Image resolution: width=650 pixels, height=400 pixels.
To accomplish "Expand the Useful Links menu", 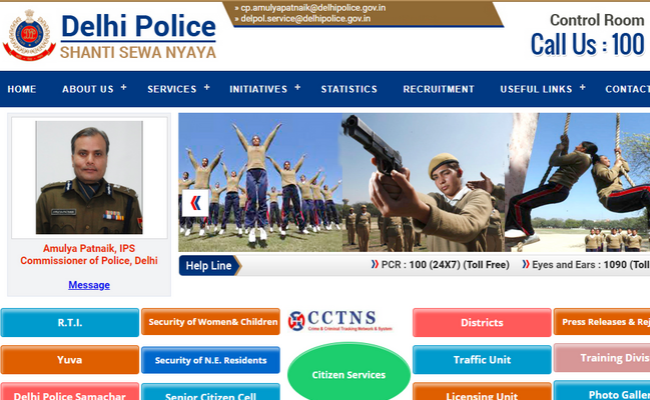I will coord(542,89).
